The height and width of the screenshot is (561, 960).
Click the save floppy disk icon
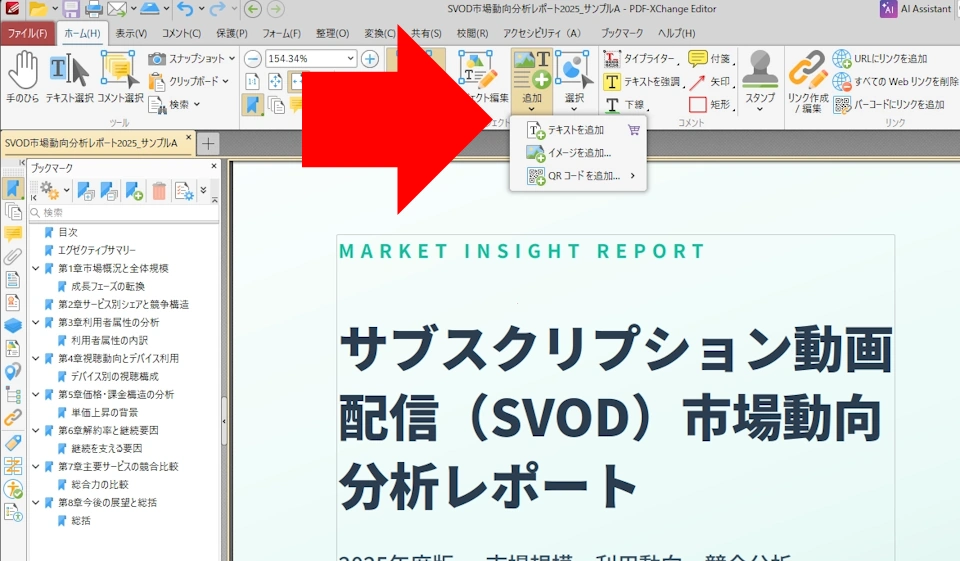coord(71,9)
